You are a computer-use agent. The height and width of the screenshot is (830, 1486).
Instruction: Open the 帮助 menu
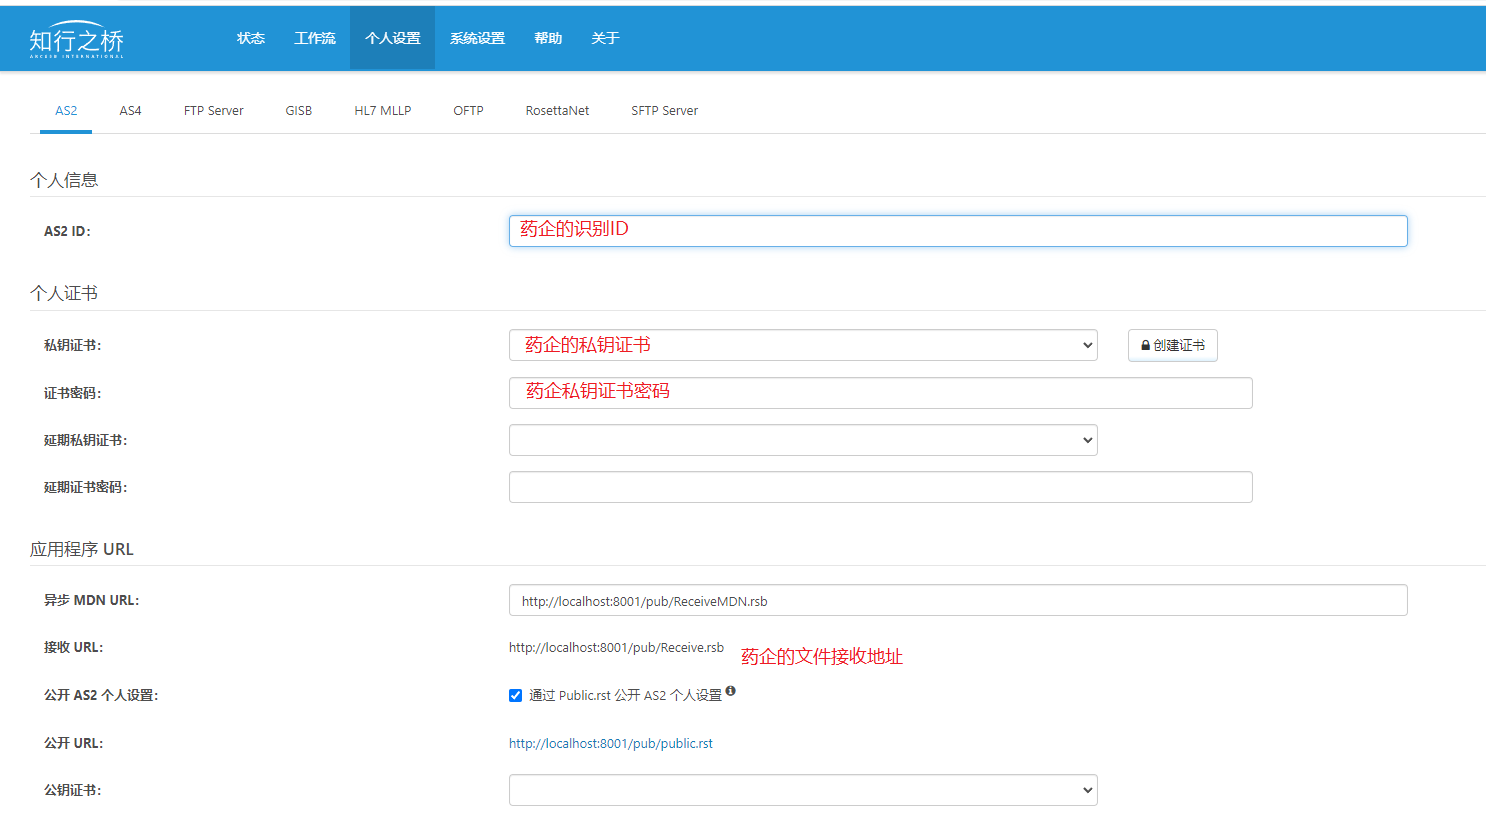click(548, 38)
